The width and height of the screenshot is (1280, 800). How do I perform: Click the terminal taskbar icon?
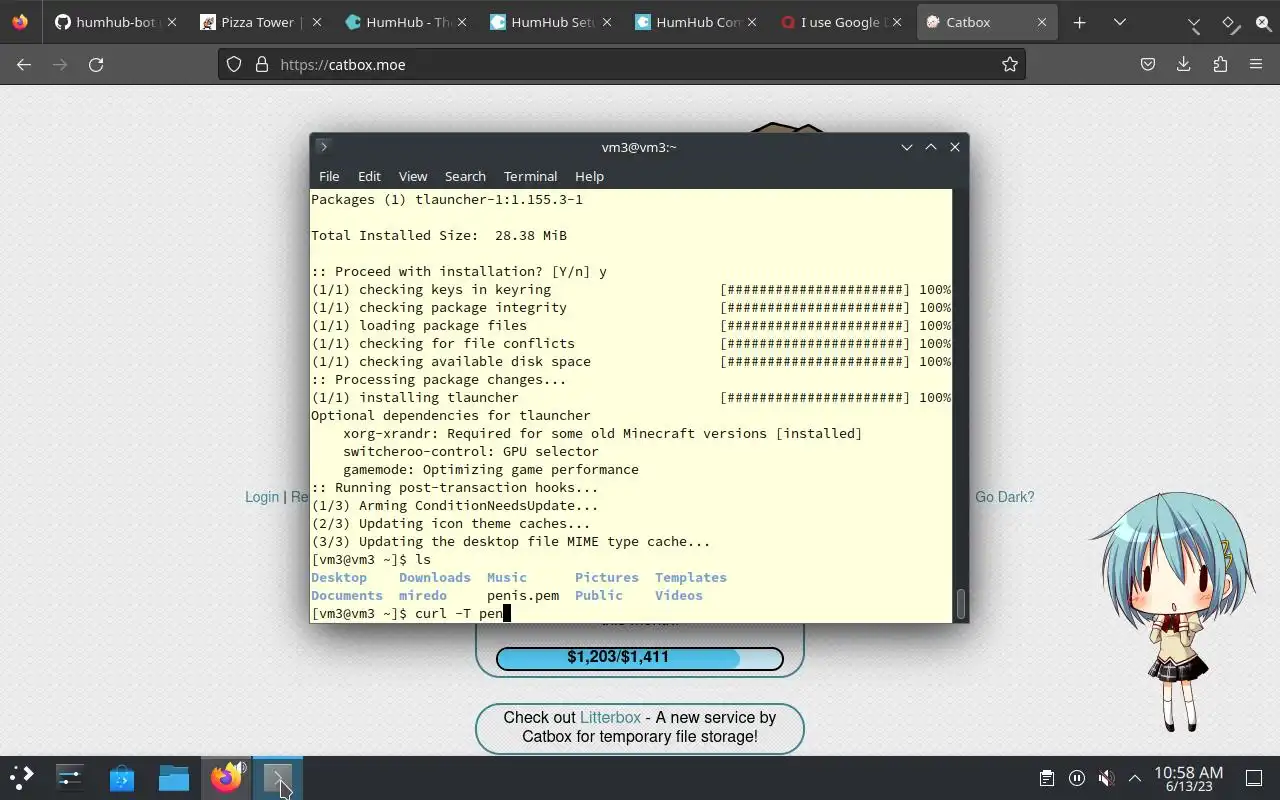coord(278,777)
